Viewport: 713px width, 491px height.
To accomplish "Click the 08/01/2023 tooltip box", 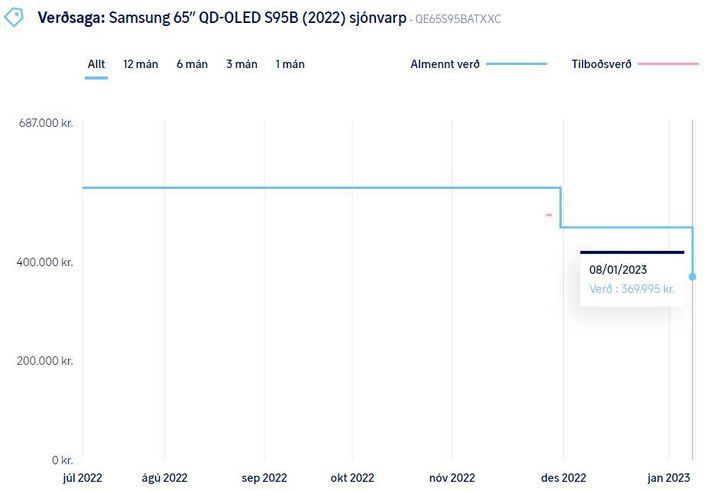I will click(x=632, y=279).
